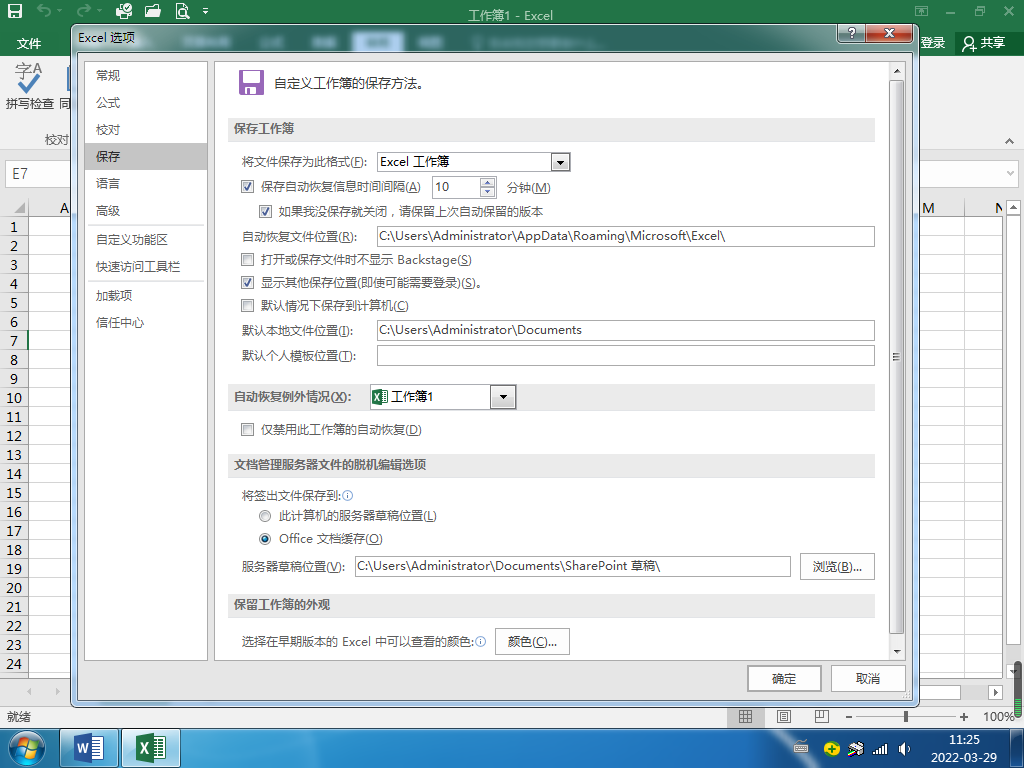Select 校对 category in Excel options
The height and width of the screenshot is (768, 1024).
[x=146, y=129]
